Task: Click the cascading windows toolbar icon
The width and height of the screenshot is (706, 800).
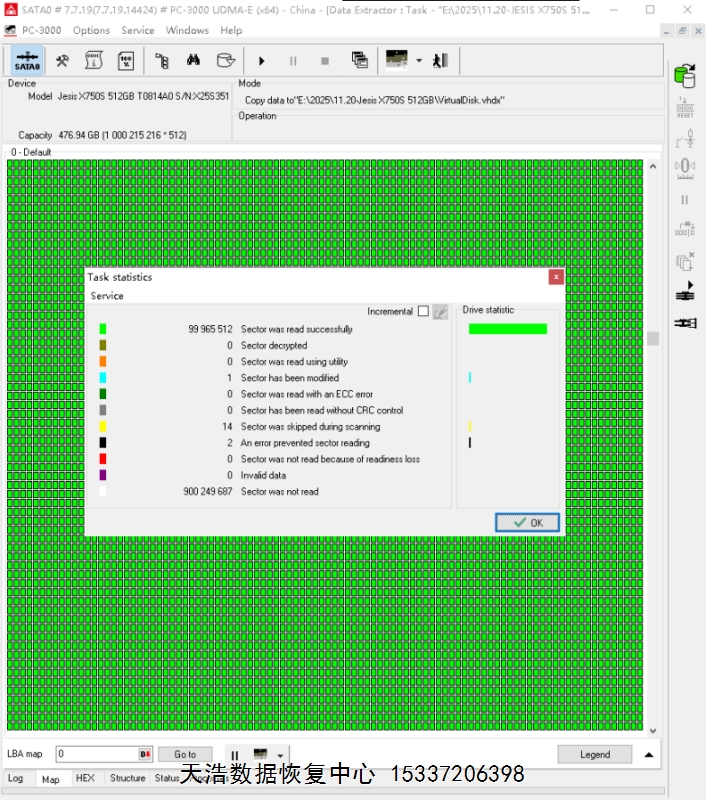Action: pos(360,61)
